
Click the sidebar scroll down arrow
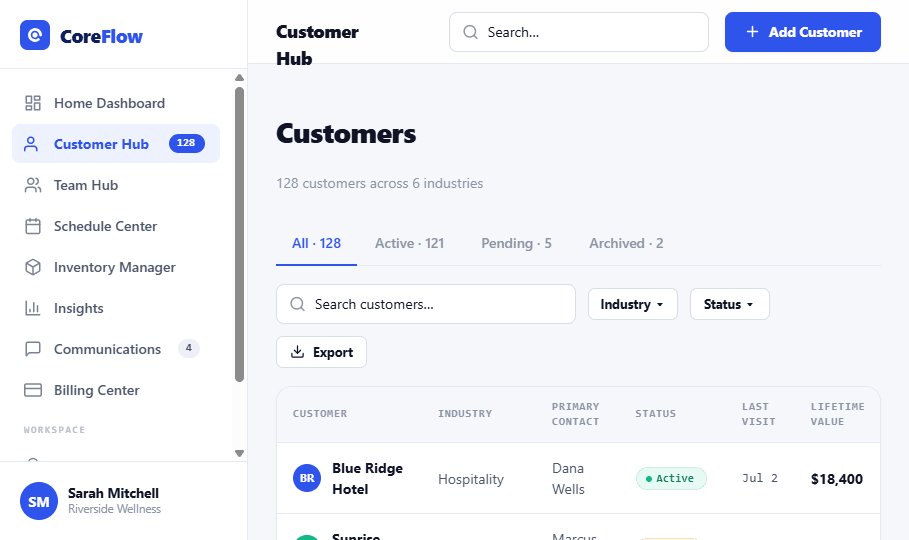[x=239, y=453]
